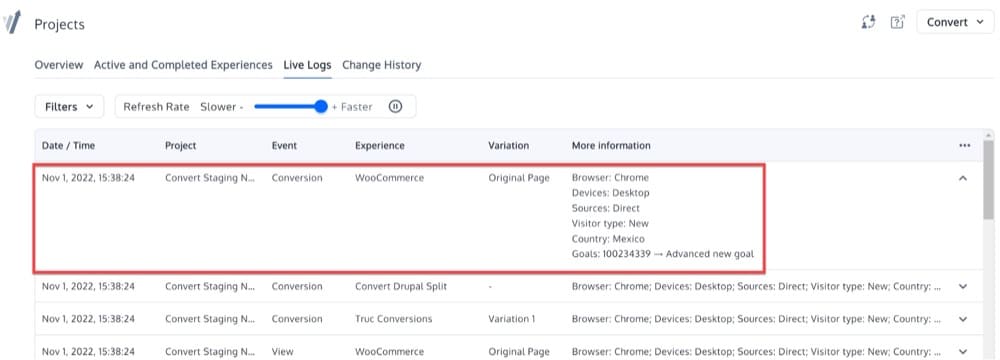
Task: Click Convert Drupal Split experience cell
Action: (401, 287)
